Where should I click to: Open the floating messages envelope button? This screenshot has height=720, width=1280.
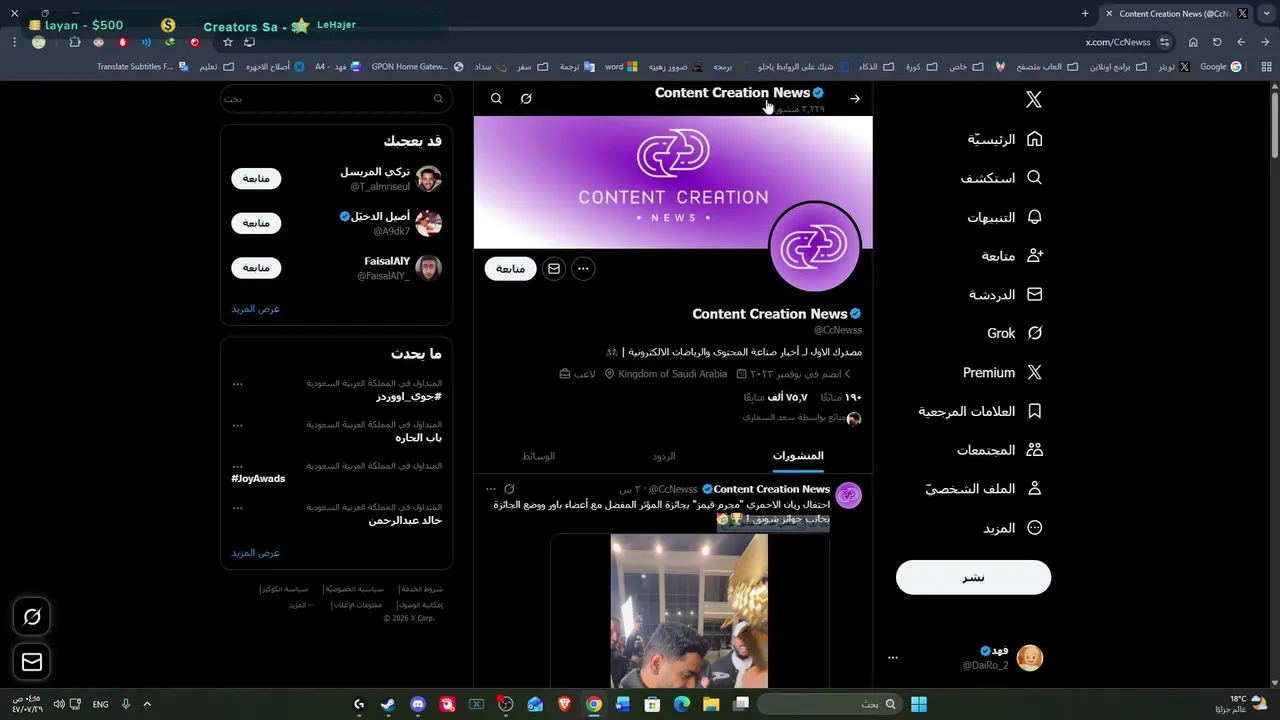(32, 662)
